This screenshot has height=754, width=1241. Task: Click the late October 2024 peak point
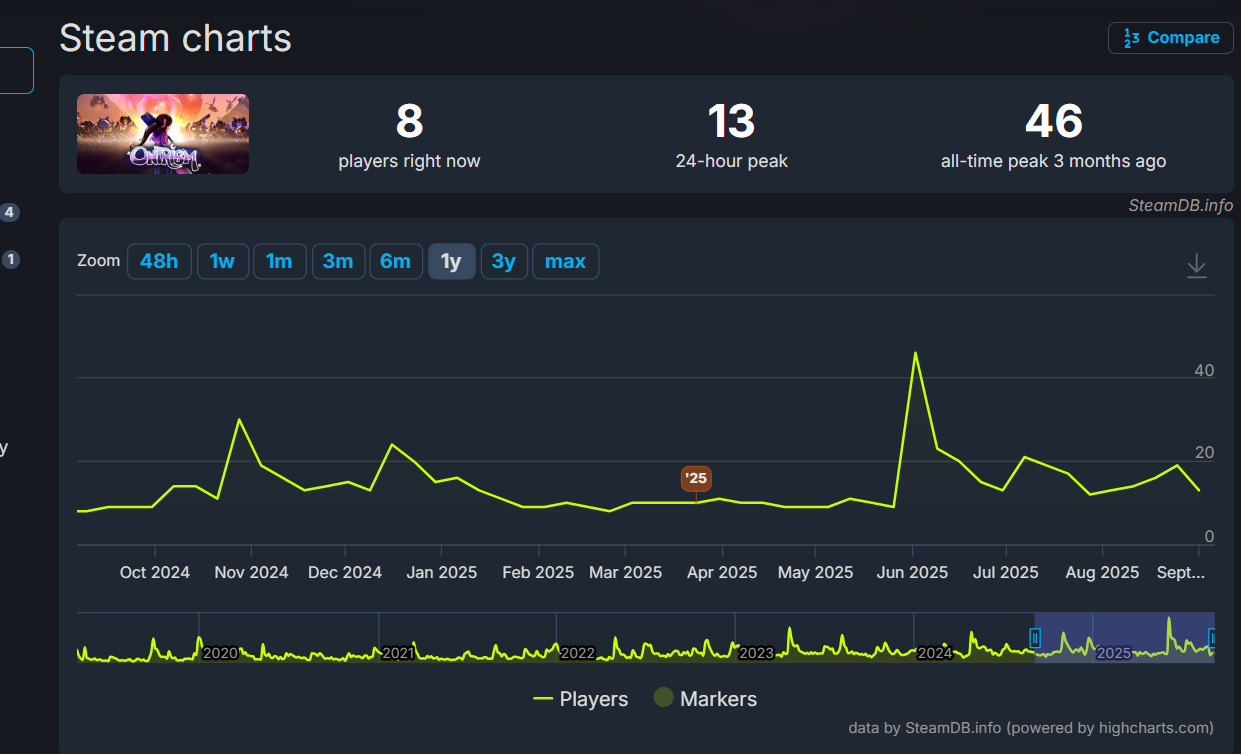coord(239,419)
